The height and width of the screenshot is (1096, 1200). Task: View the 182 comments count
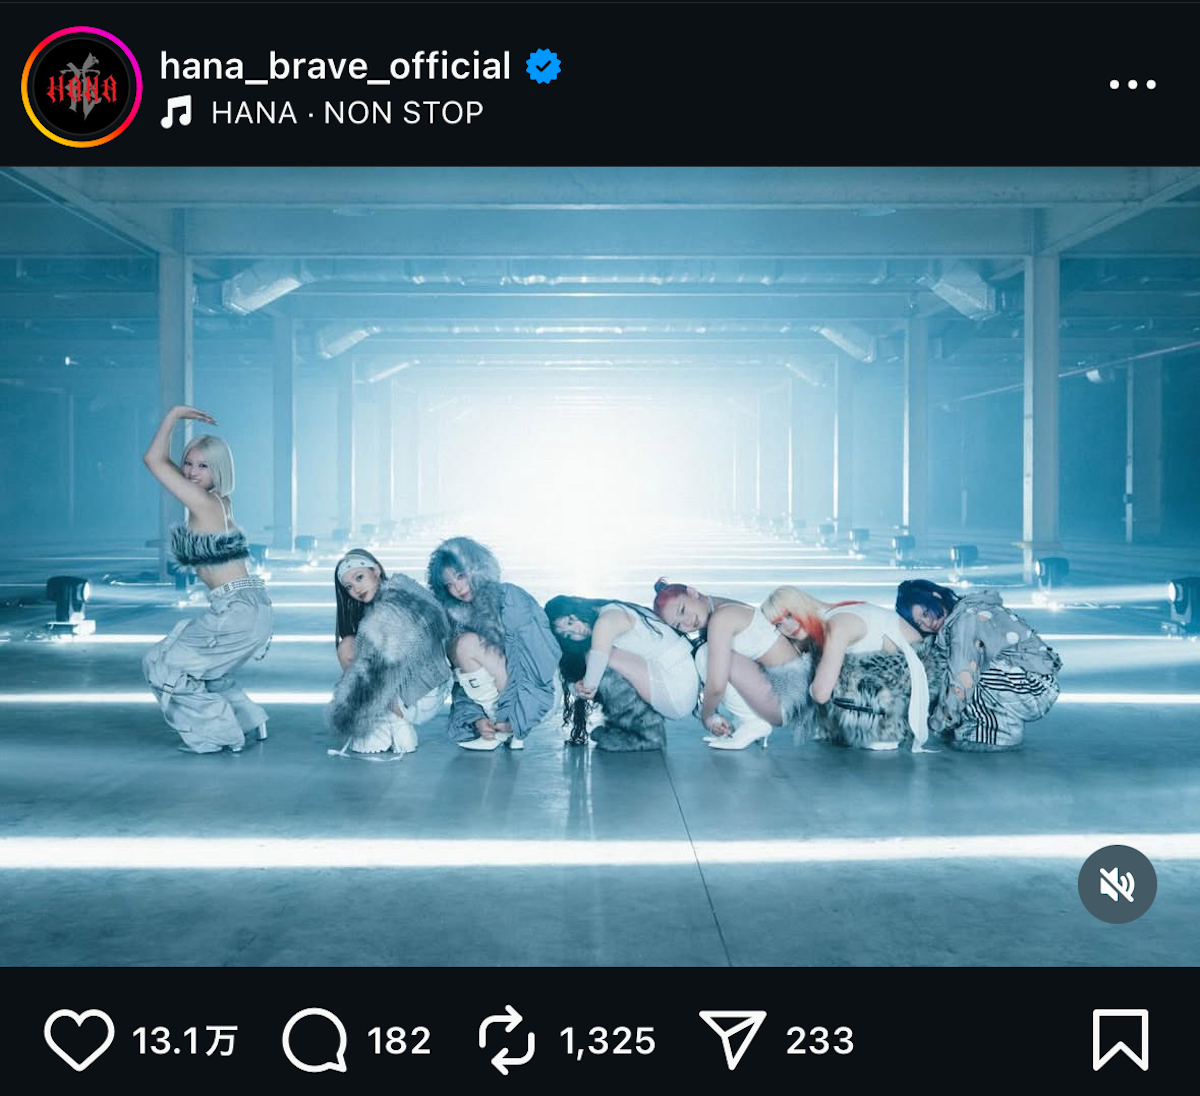(399, 1041)
